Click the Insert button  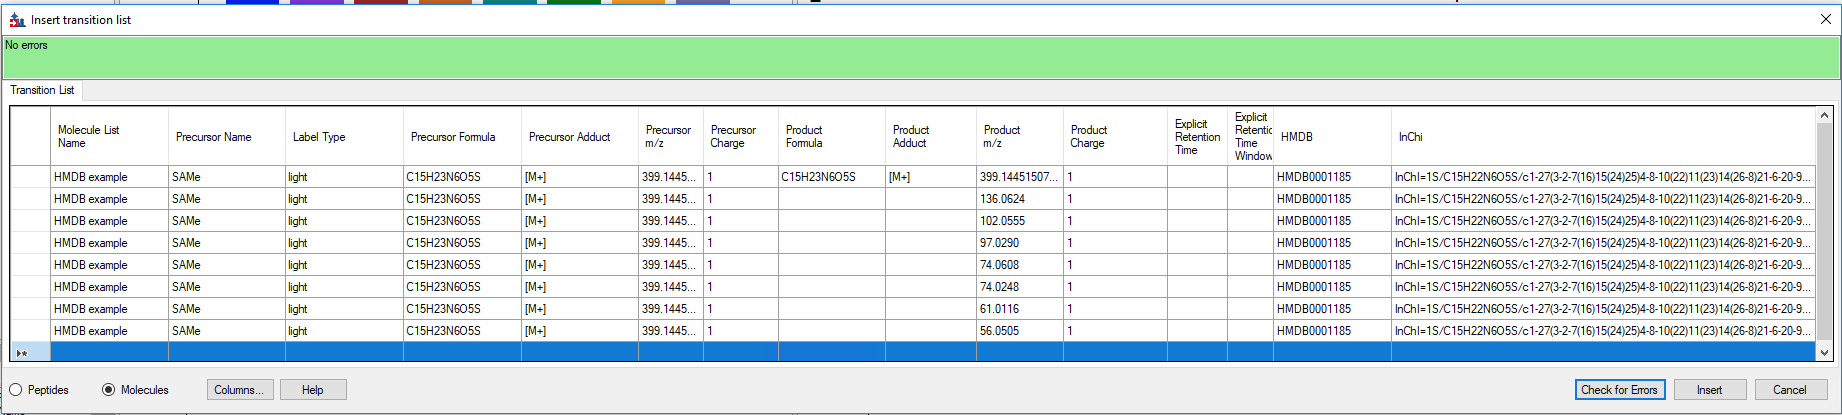[x=1709, y=390]
